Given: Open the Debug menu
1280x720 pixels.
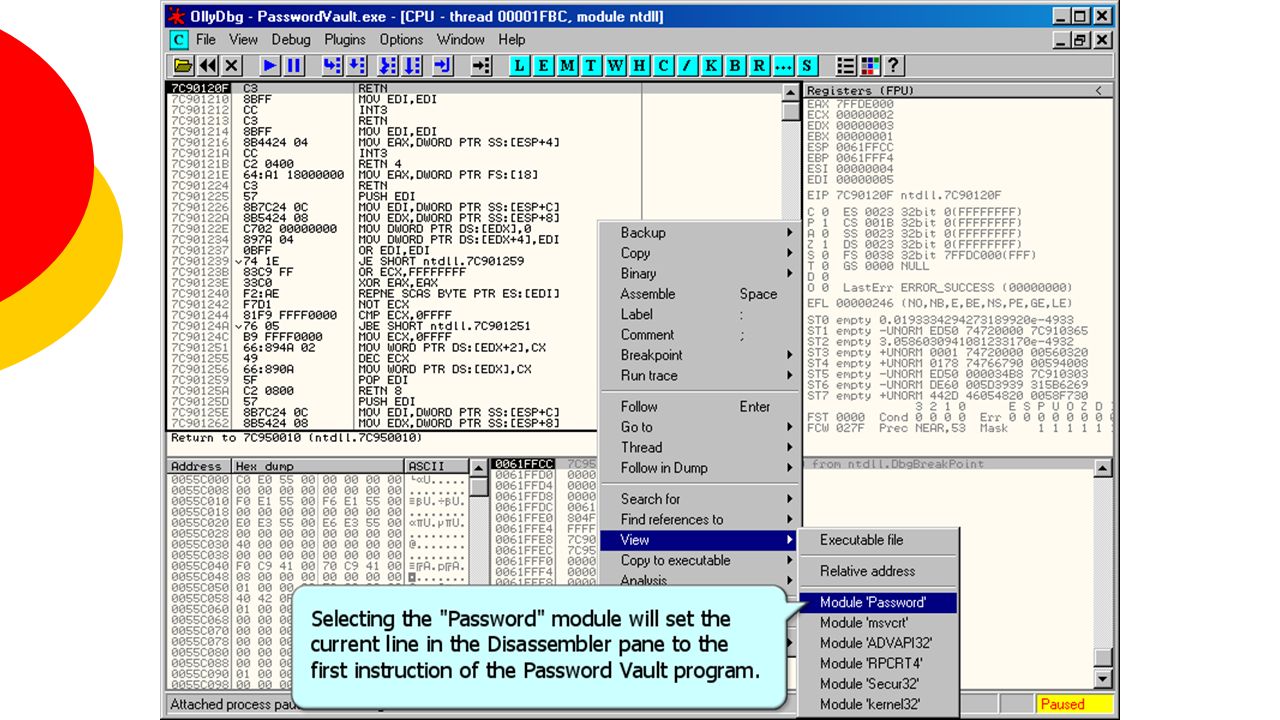Looking at the screenshot, I should (291, 40).
